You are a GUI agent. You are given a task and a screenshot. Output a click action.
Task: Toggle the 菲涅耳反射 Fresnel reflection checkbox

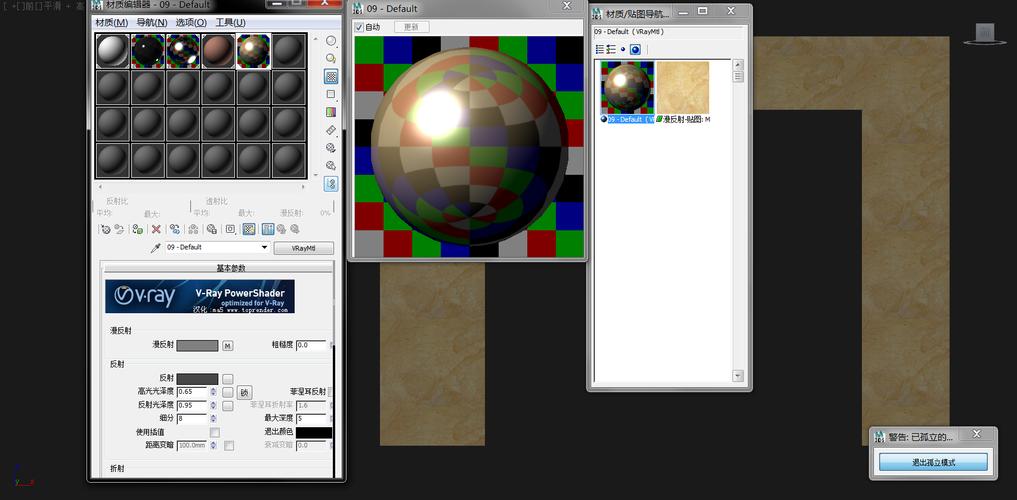point(331,392)
